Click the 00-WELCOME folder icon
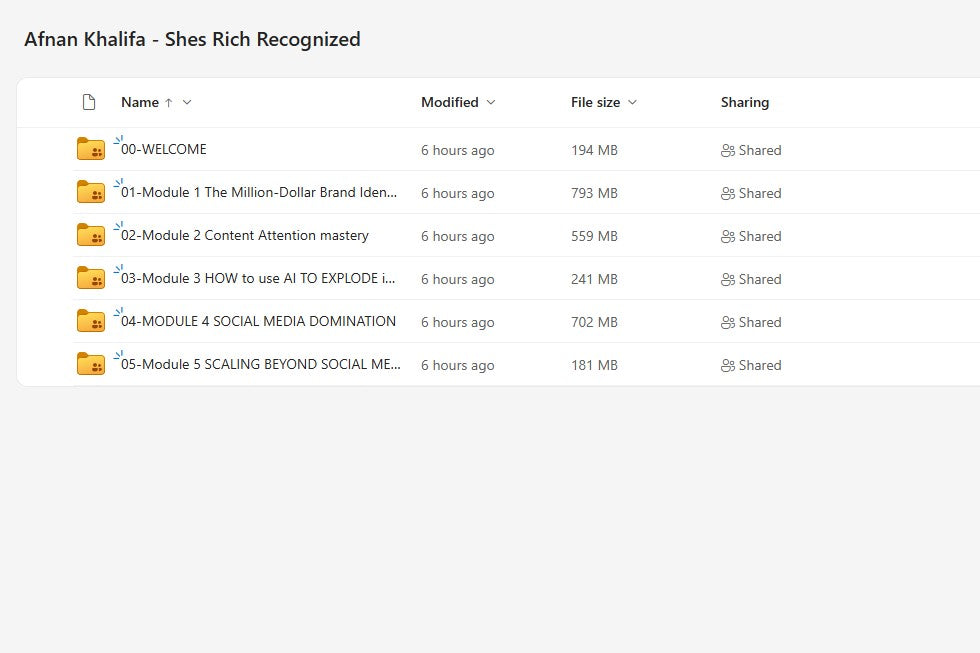The width and height of the screenshot is (980, 653). tap(91, 149)
